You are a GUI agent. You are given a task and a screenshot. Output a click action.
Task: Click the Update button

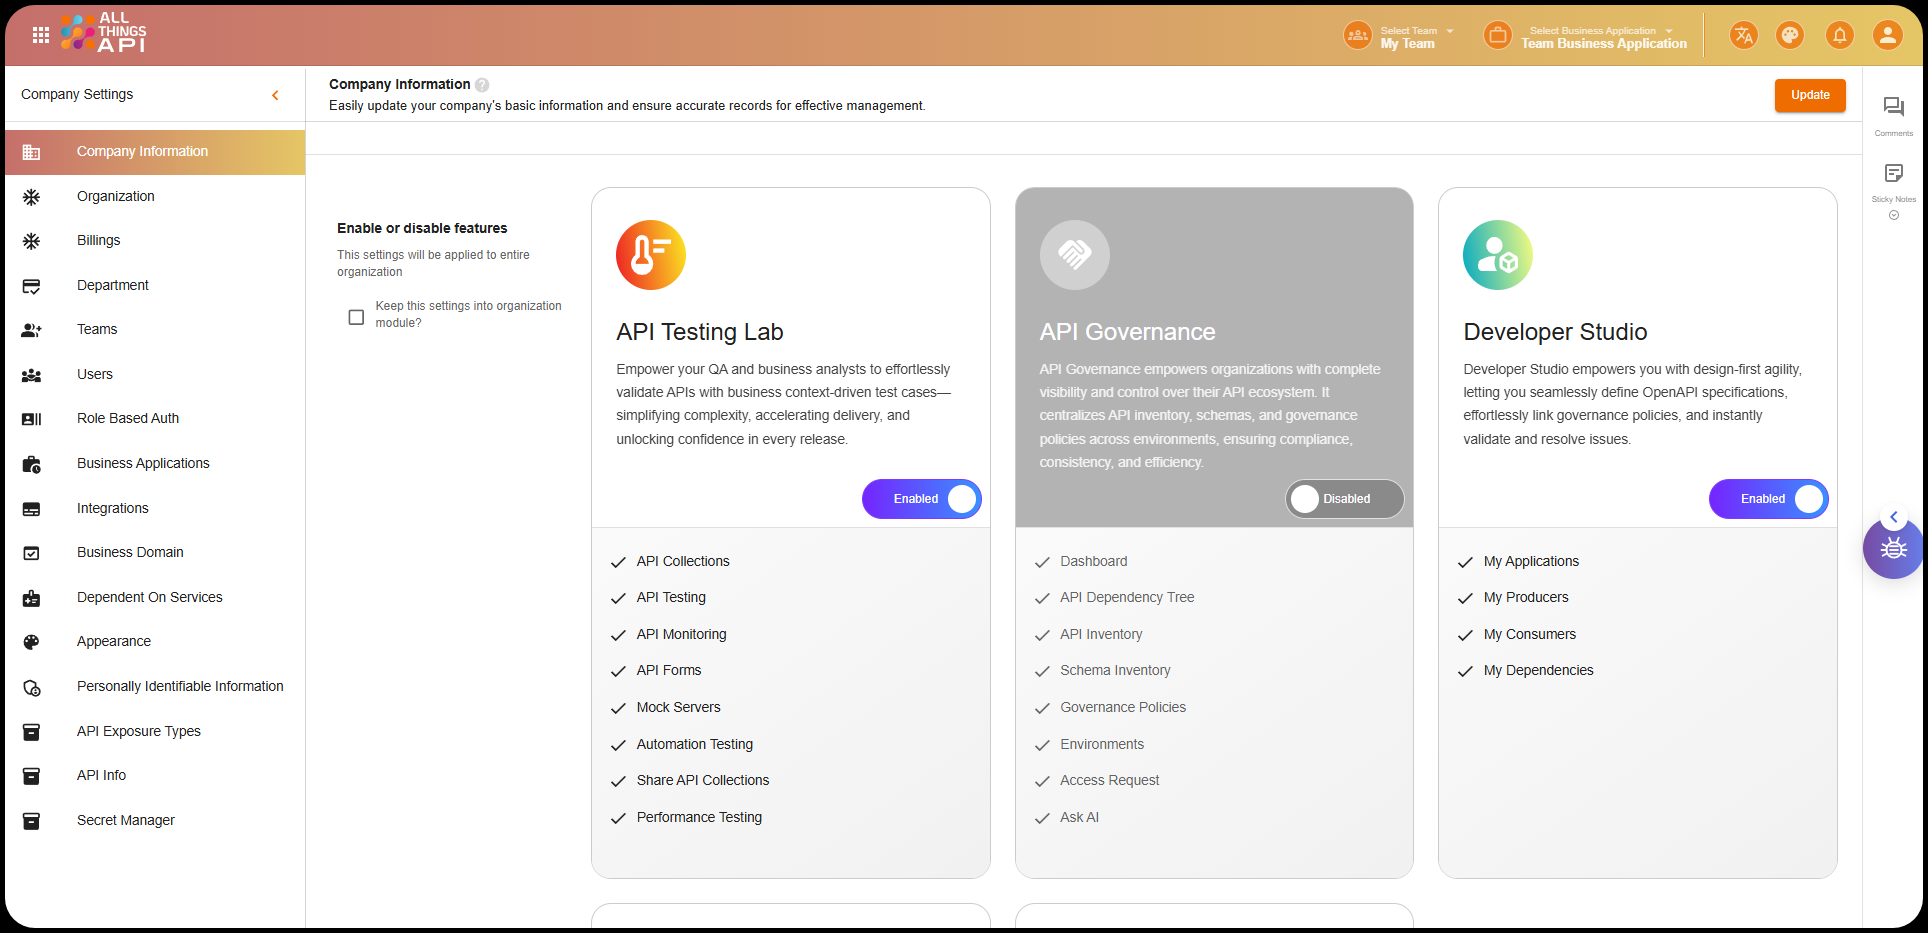1809,95
